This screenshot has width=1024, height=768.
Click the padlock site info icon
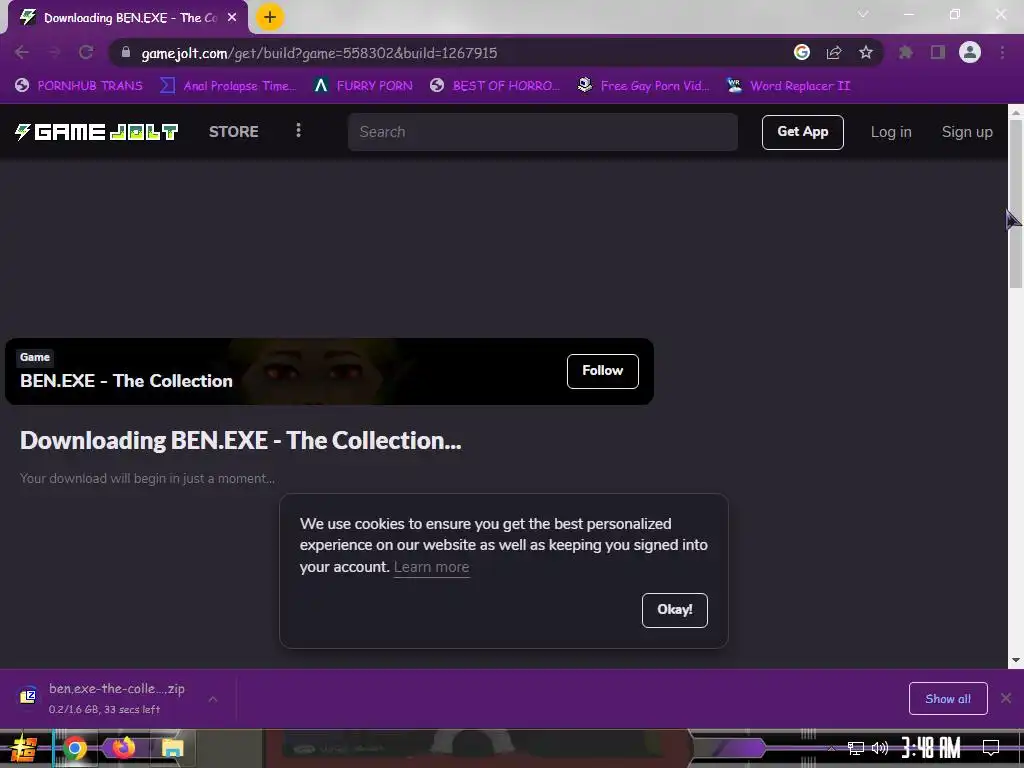pyautogui.click(x=126, y=52)
